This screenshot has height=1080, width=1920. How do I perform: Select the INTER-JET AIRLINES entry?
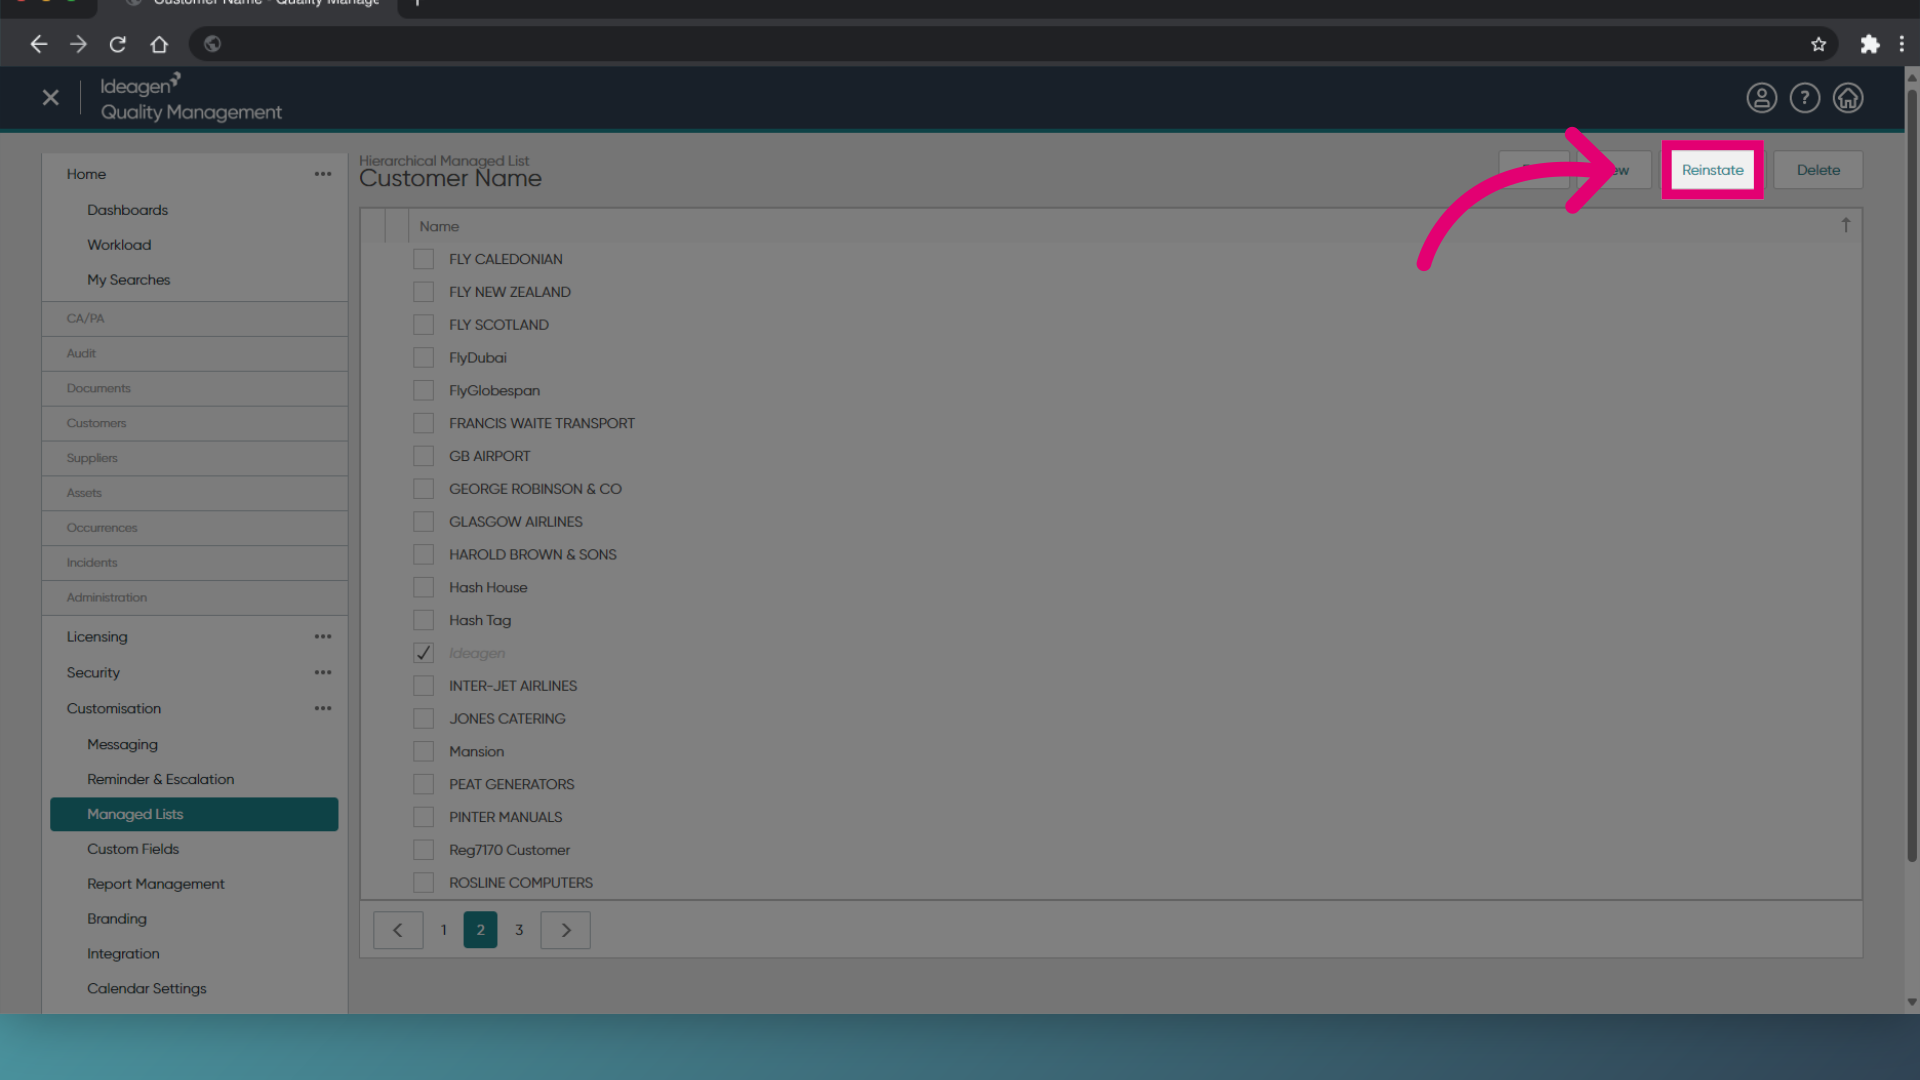(513, 686)
